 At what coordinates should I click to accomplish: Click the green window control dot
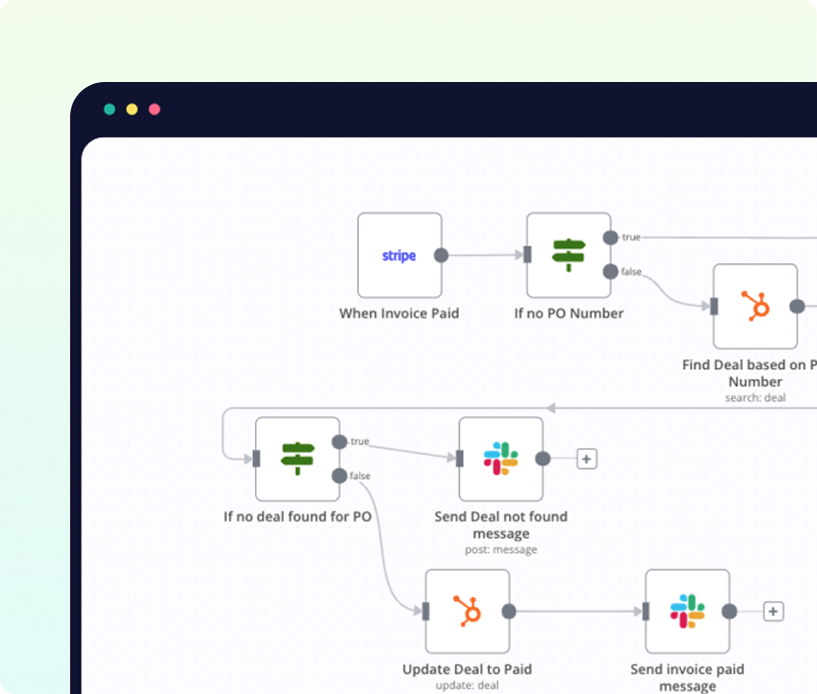(109, 109)
